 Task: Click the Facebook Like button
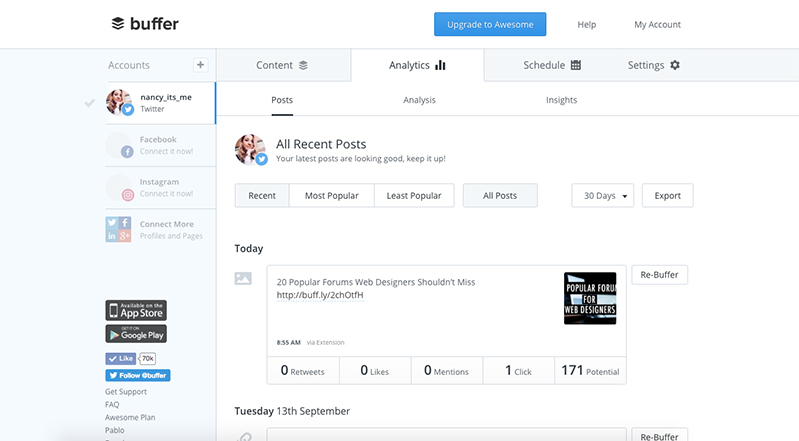coord(121,358)
